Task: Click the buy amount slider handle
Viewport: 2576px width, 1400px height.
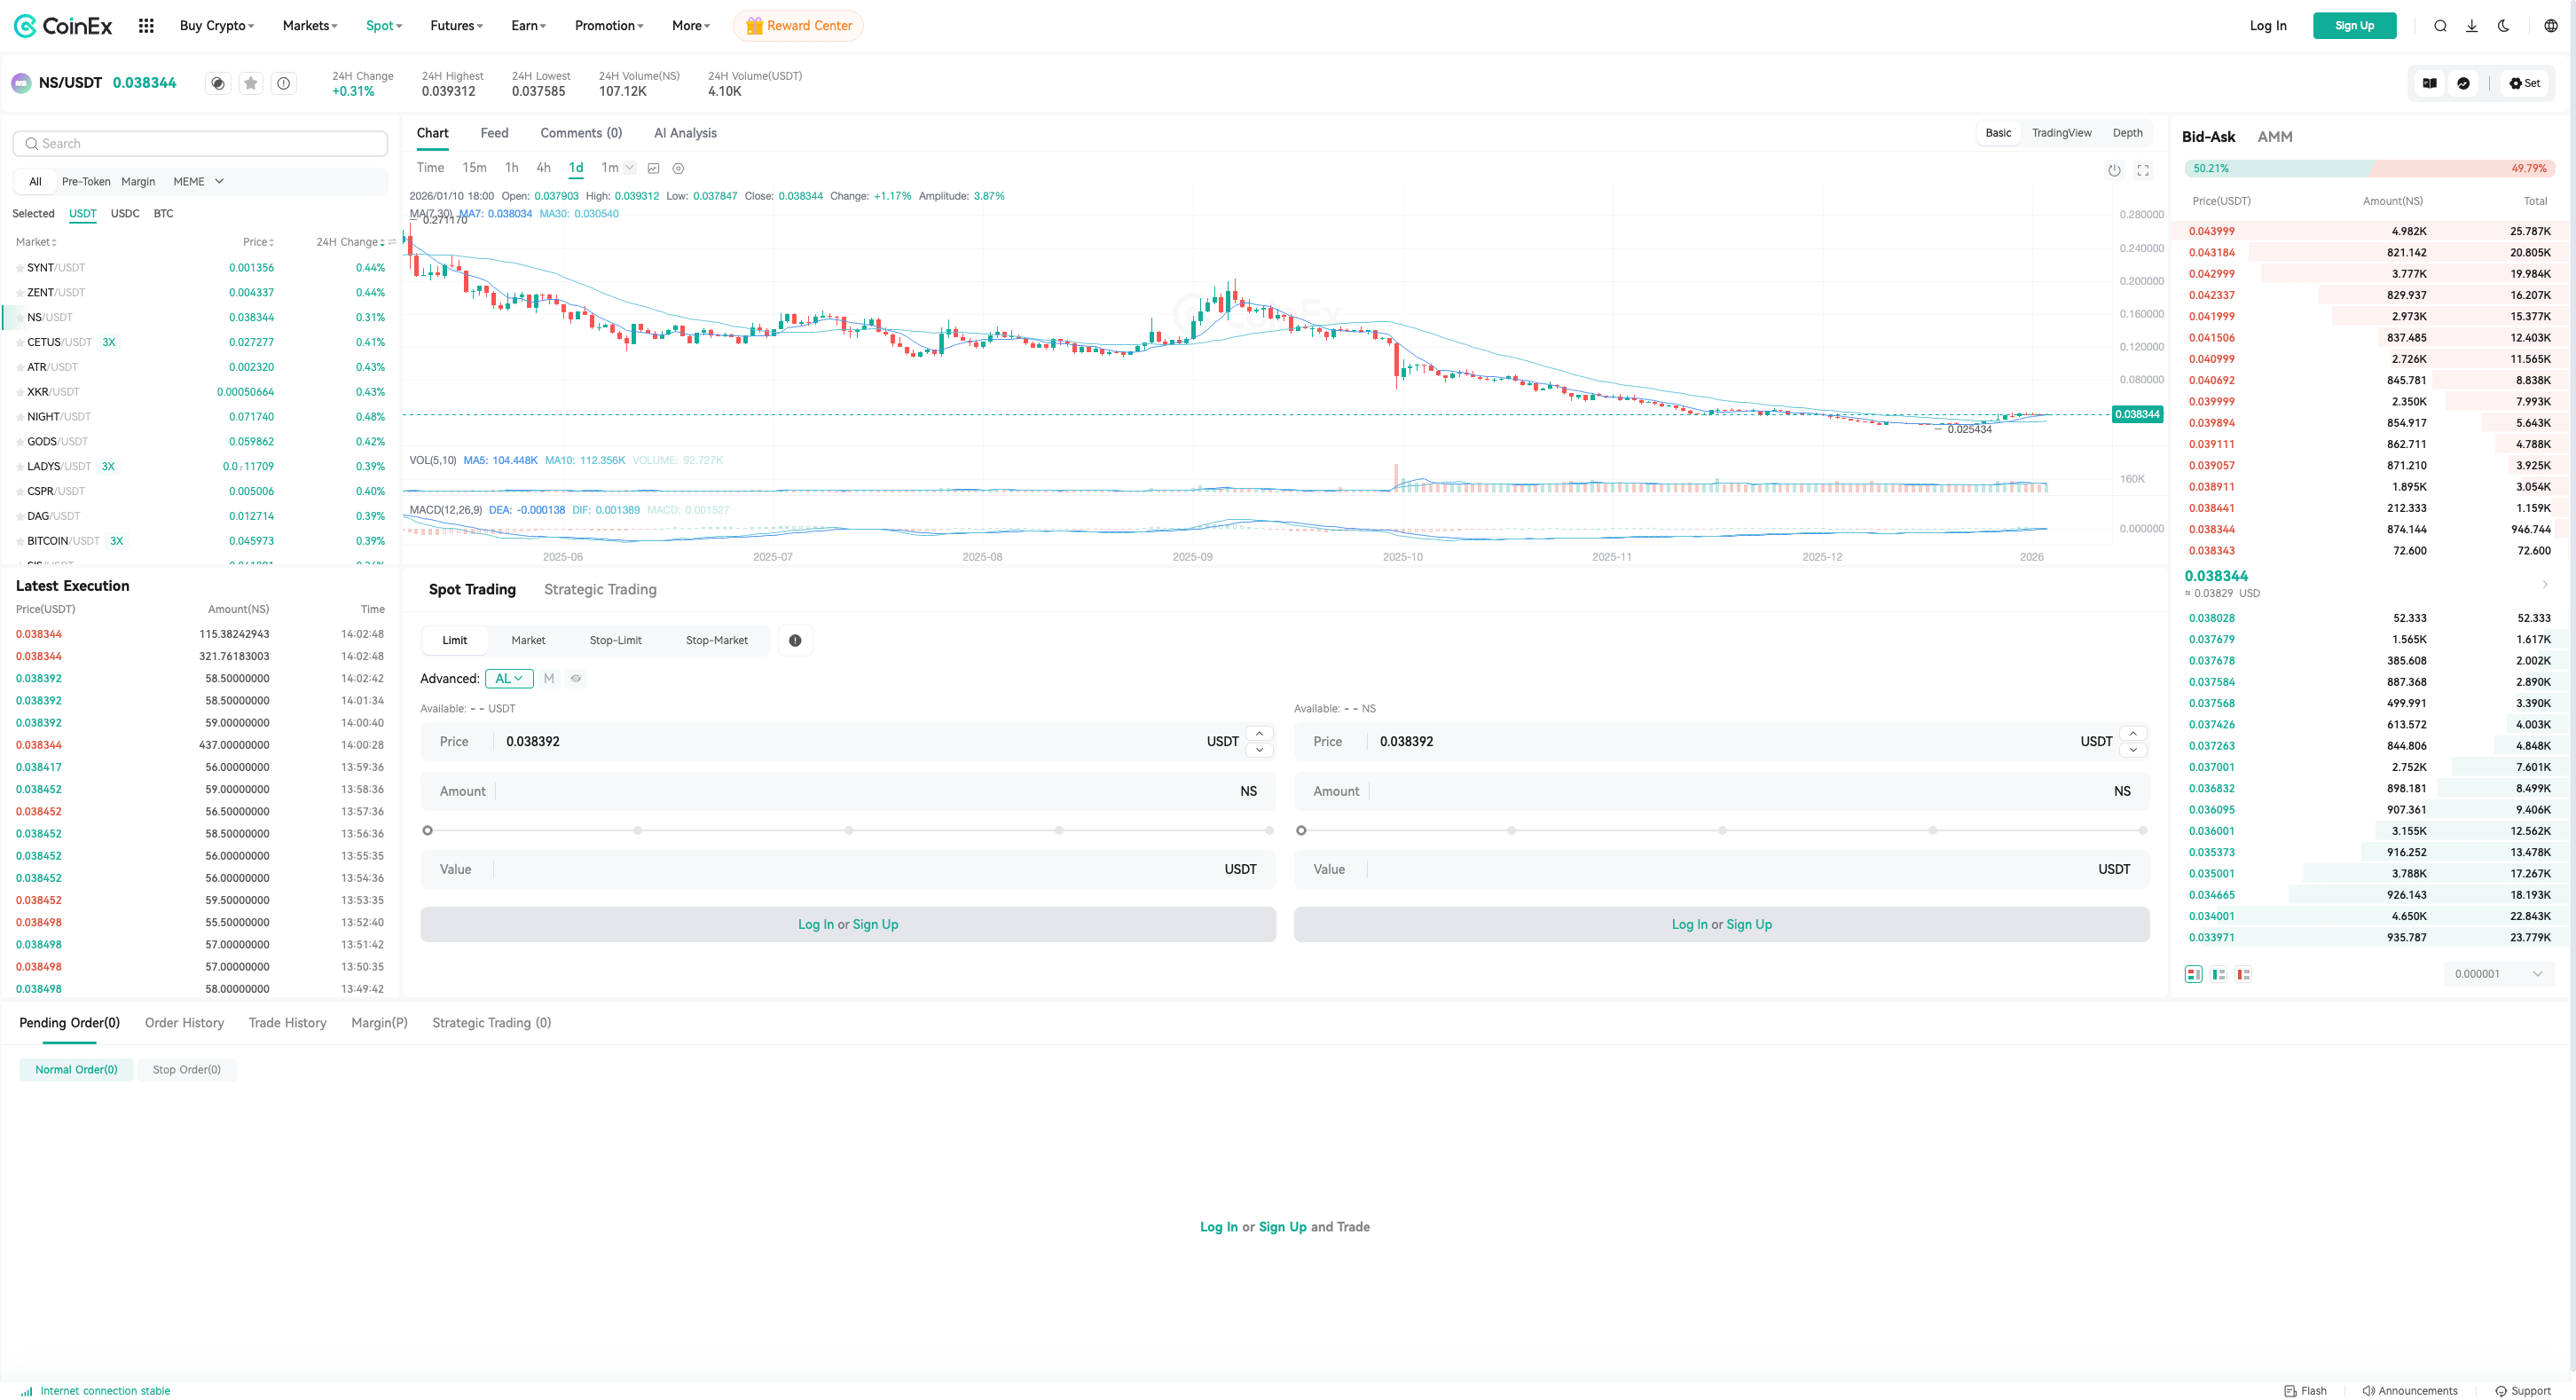Action: click(428, 830)
